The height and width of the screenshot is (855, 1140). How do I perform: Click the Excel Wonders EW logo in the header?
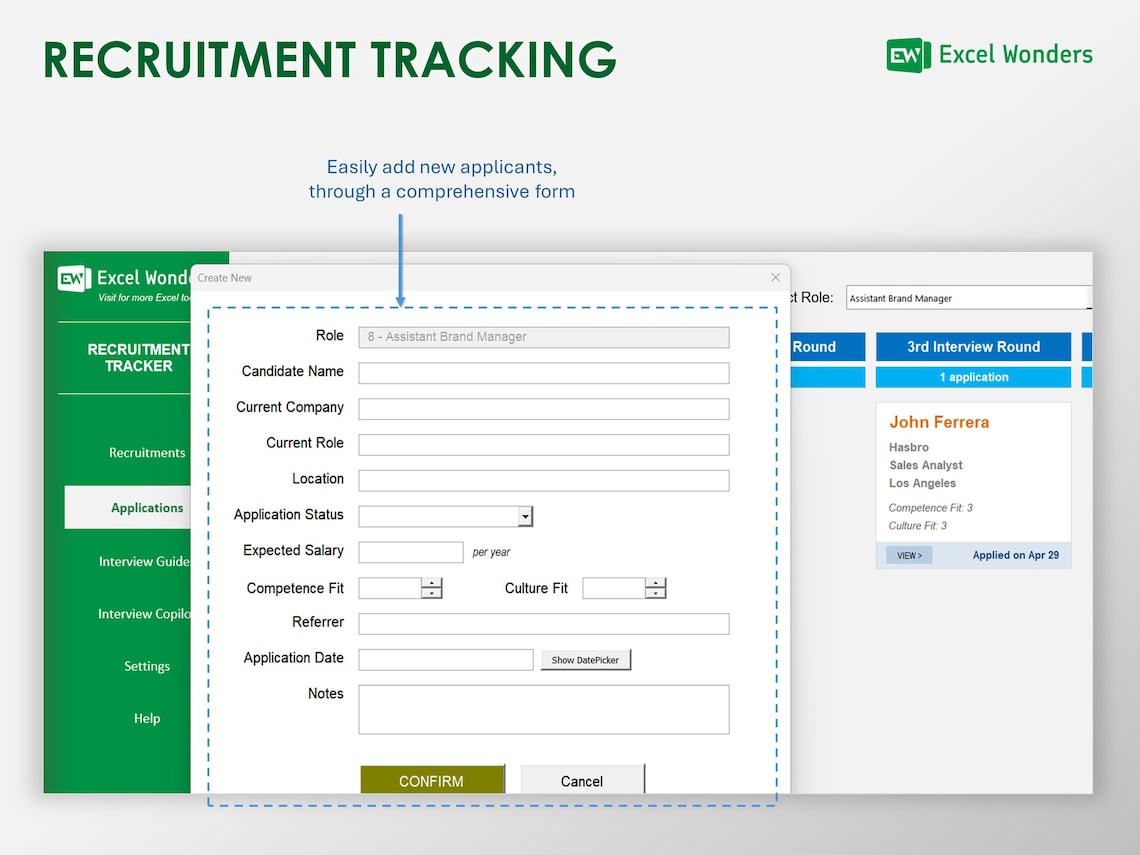[x=906, y=55]
